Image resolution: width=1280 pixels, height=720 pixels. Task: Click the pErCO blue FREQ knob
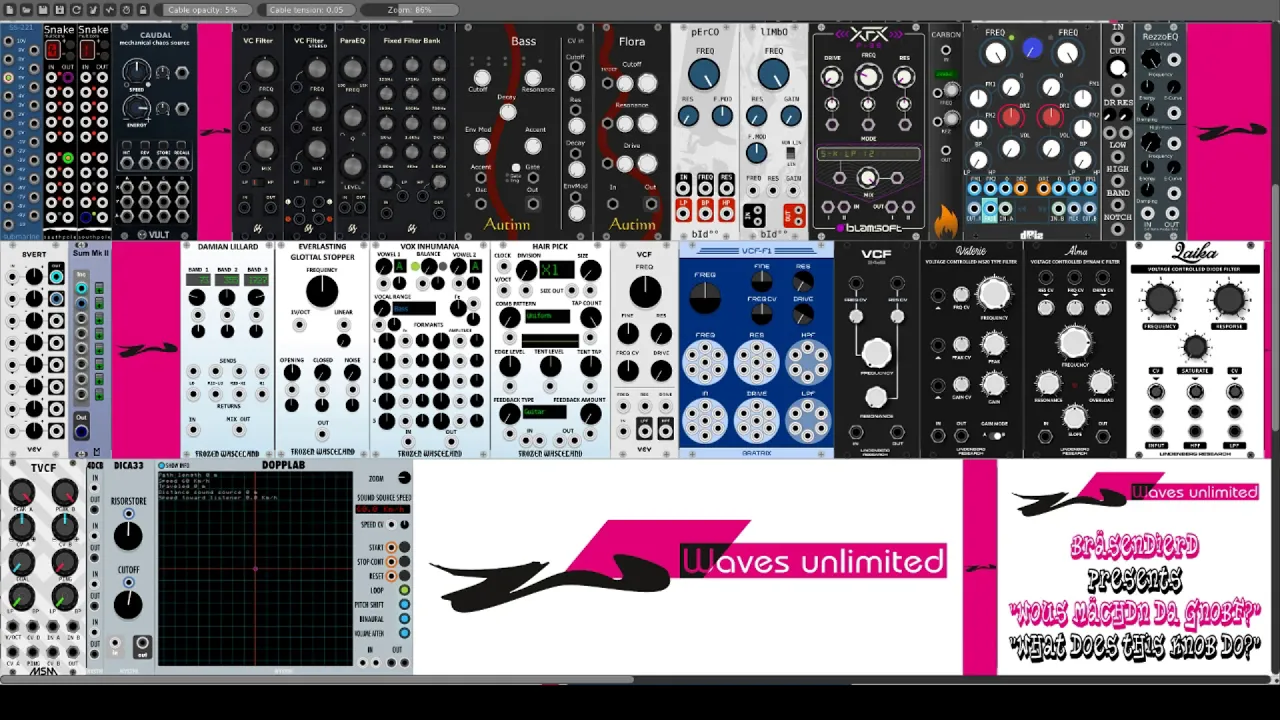(704, 74)
